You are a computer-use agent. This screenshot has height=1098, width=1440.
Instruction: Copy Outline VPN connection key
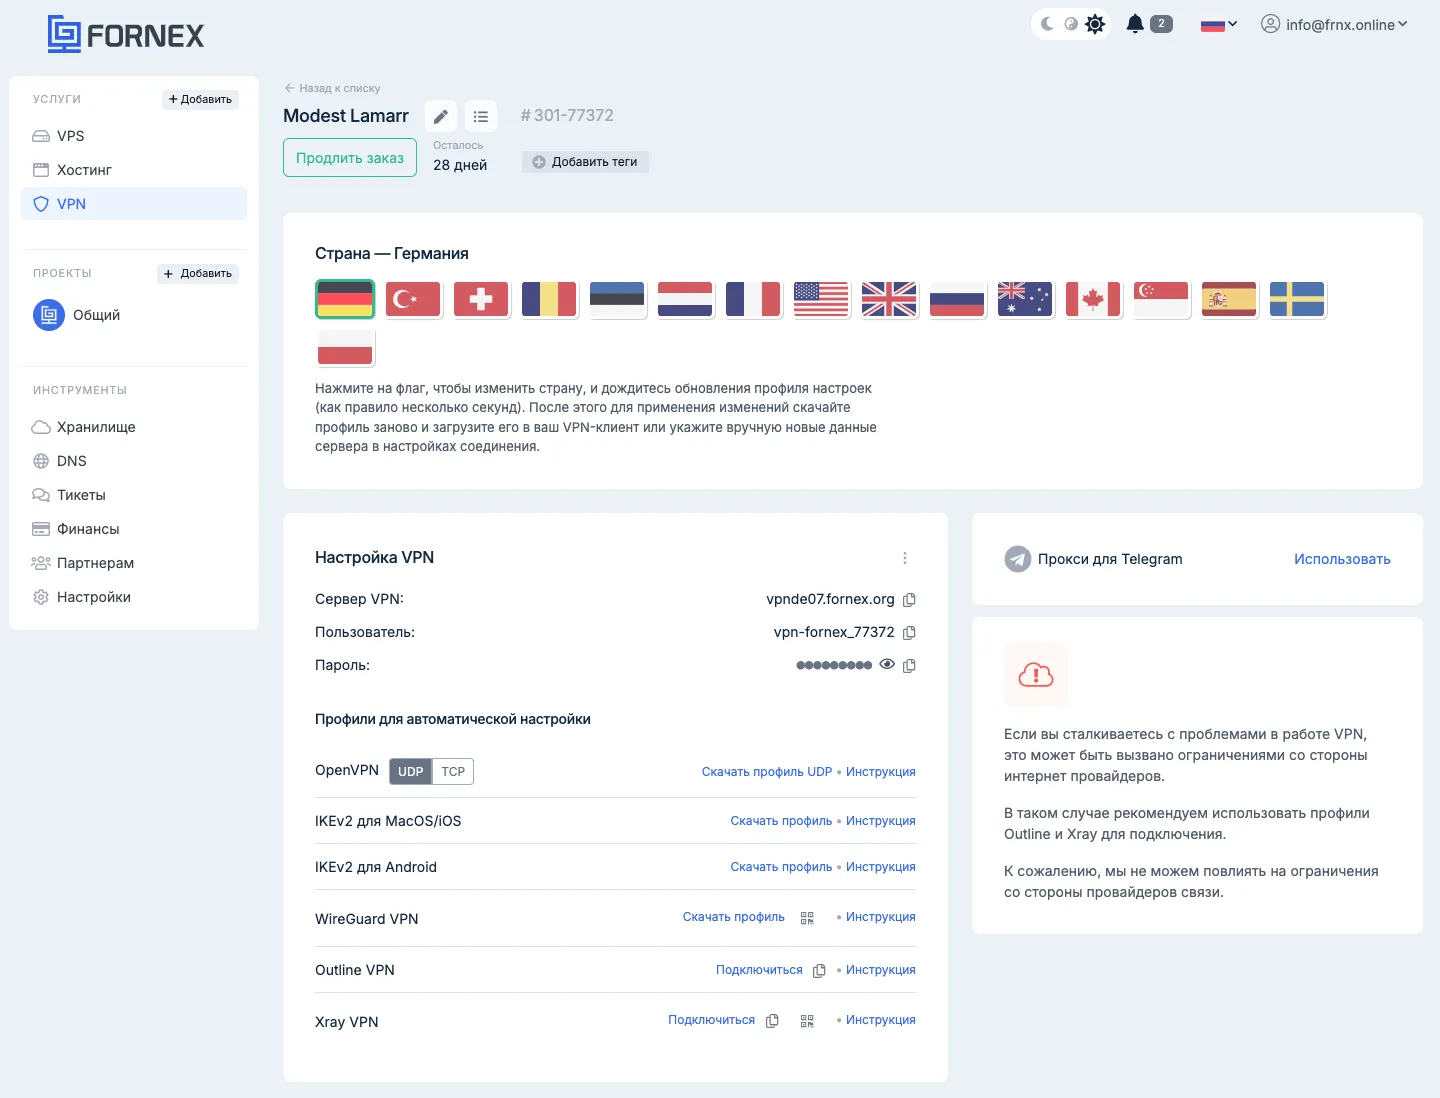(x=819, y=971)
